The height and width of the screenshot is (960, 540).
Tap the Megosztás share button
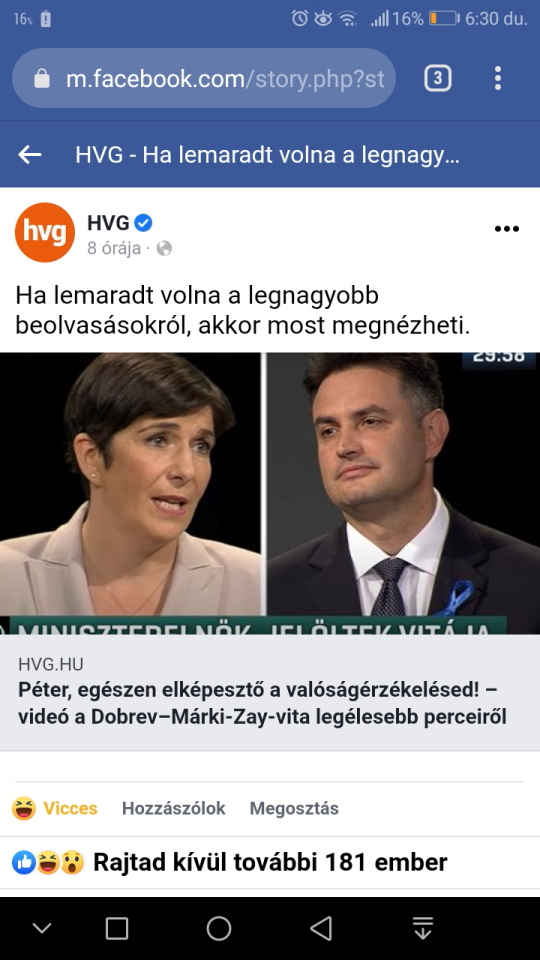294,808
